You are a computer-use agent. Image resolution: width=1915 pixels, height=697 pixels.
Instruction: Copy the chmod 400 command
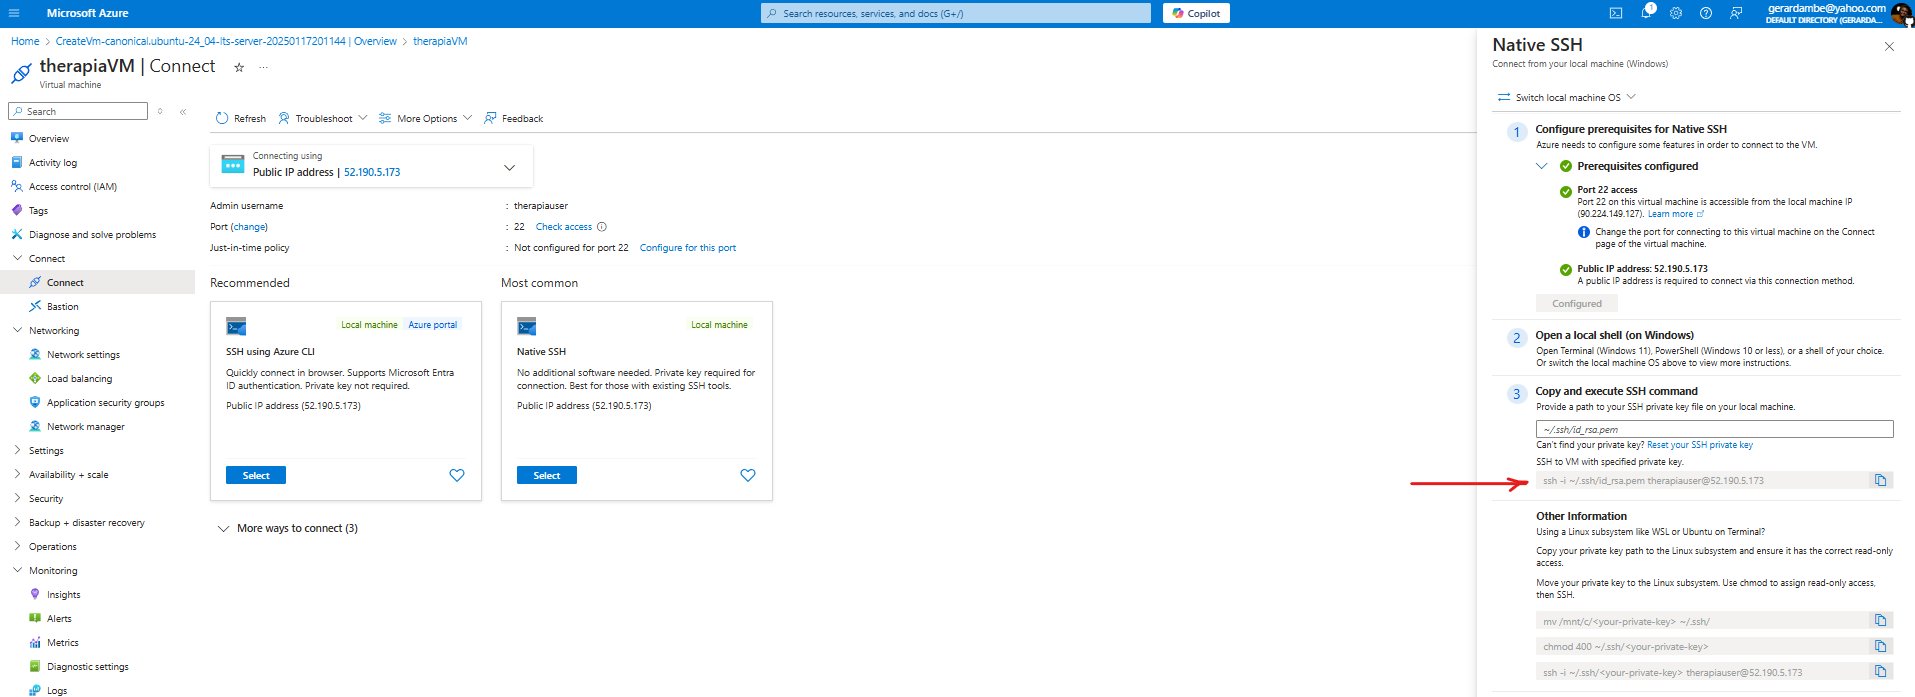pyautogui.click(x=1880, y=646)
